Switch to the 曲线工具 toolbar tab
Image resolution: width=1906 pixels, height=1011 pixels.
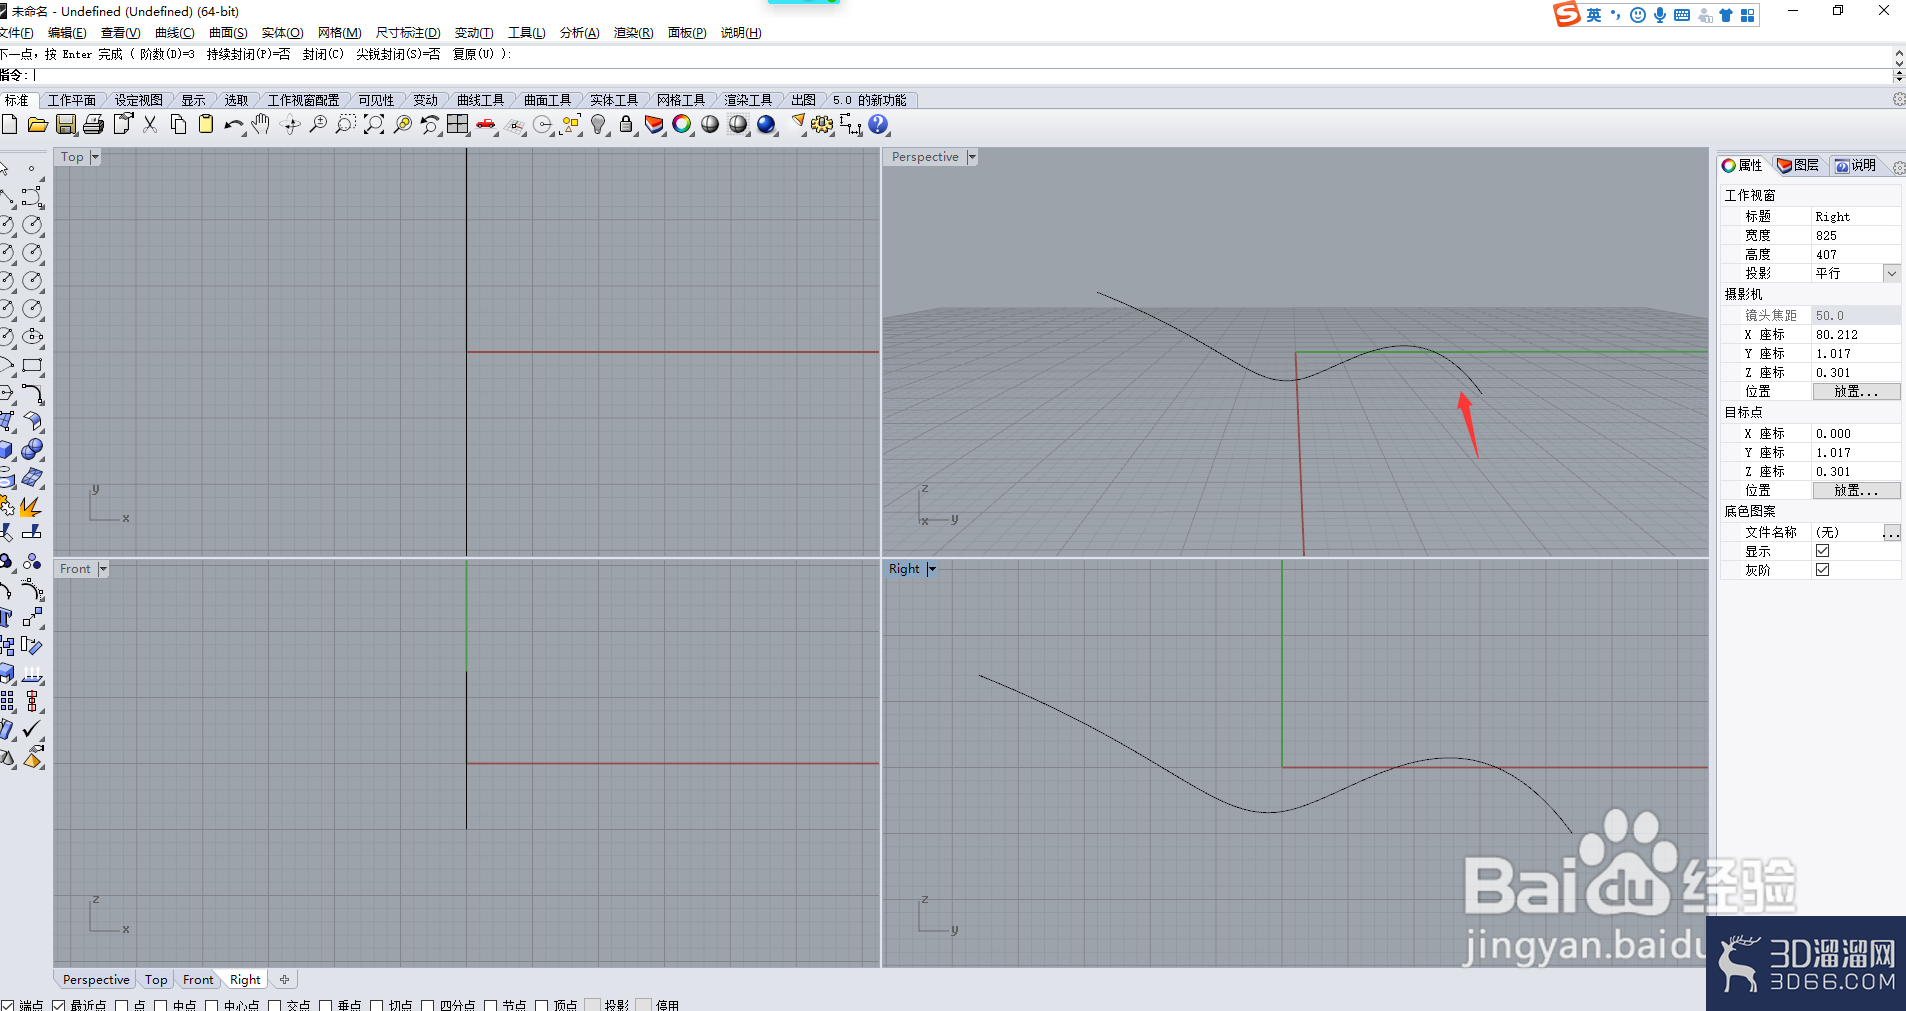tap(480, 100)
